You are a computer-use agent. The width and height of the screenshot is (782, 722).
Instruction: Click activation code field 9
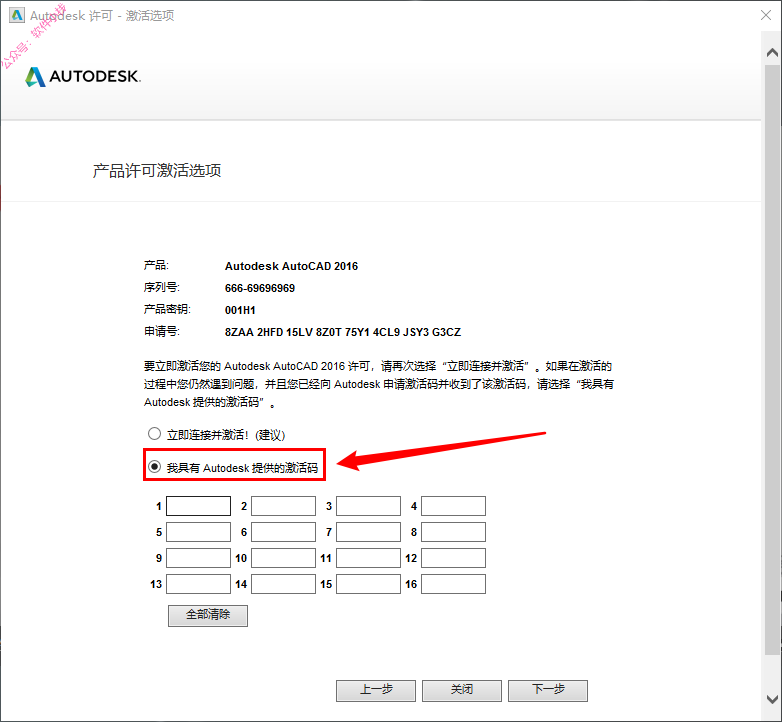point(198,558)
